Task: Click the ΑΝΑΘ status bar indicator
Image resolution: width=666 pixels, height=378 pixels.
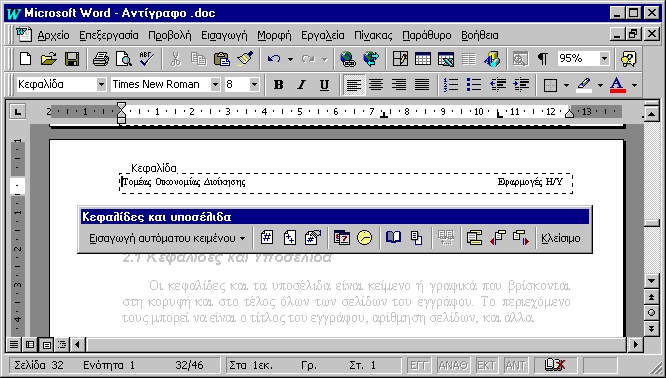Action: point(453,365)
